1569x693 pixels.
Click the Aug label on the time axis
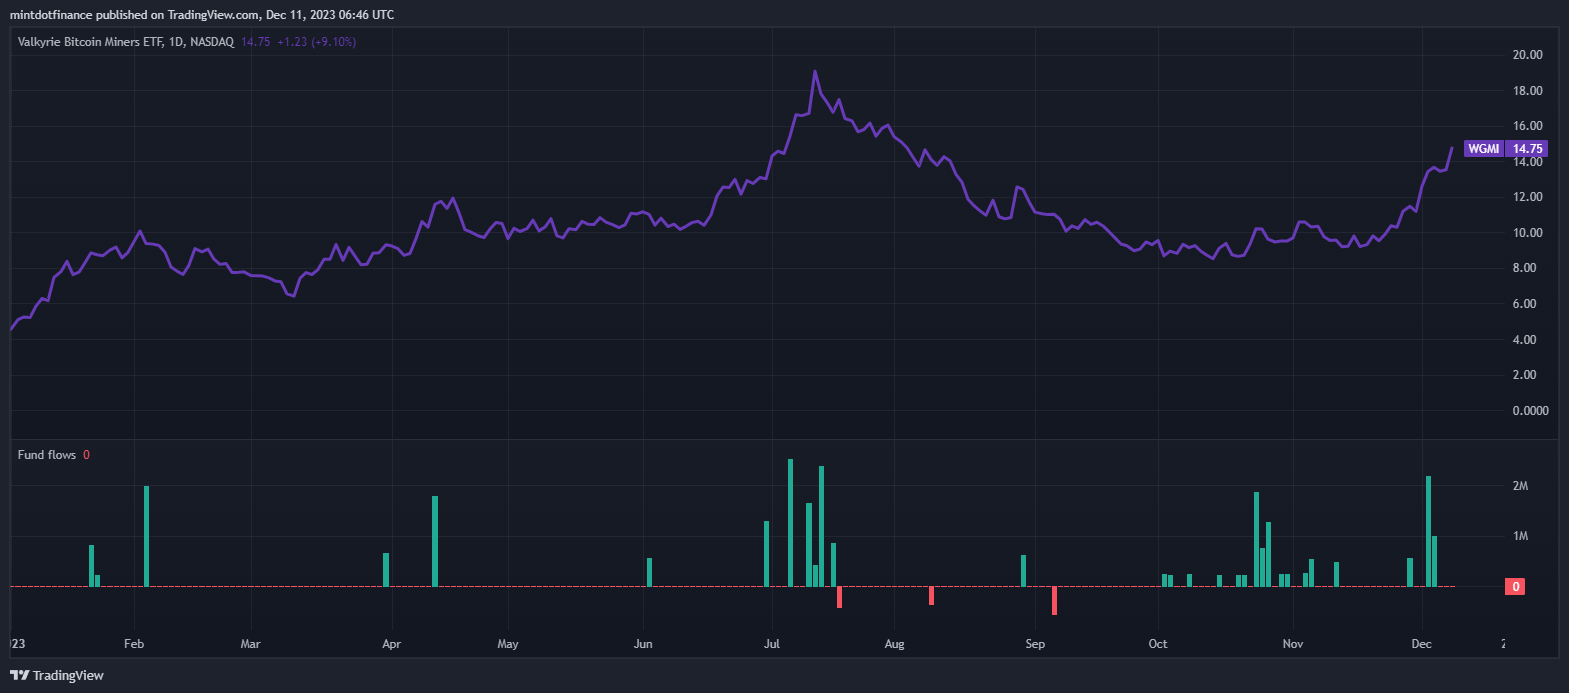click(x=894, y=644)
